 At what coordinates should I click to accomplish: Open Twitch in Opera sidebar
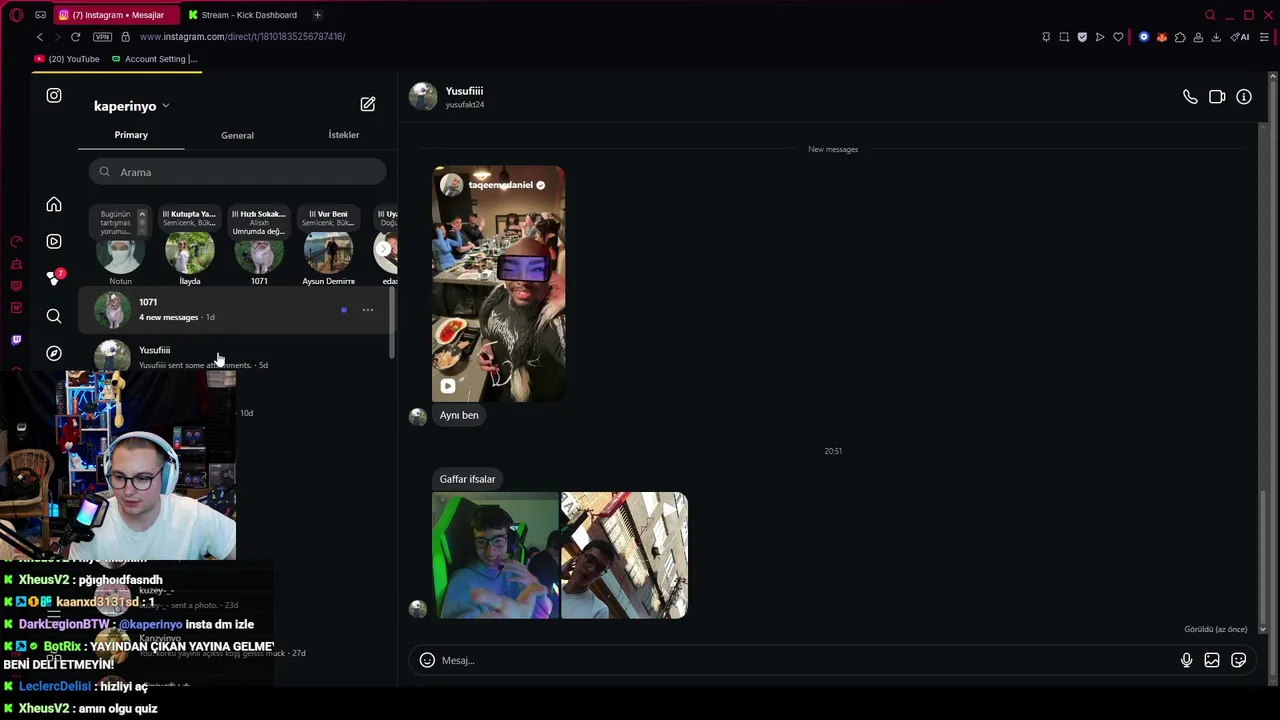[16, 340]
